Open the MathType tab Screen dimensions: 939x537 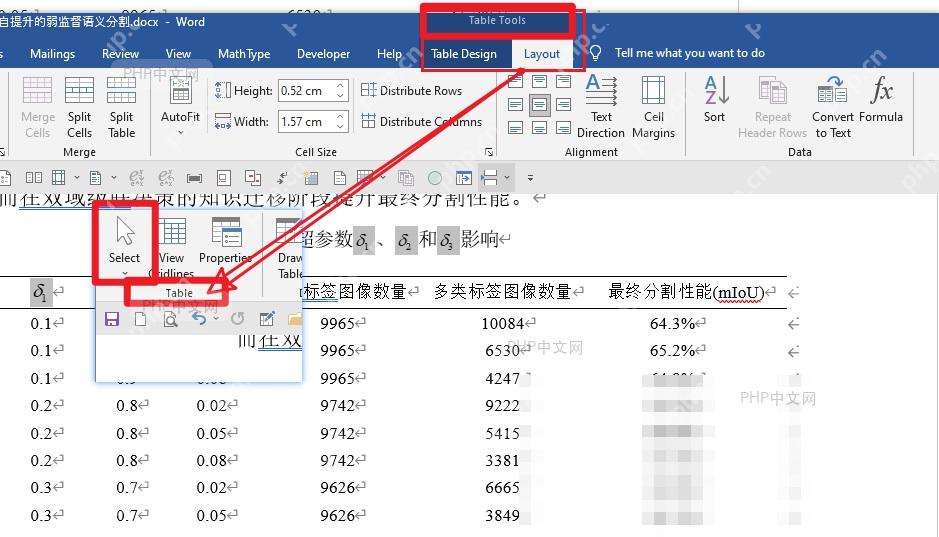click(x=244, y=54)
